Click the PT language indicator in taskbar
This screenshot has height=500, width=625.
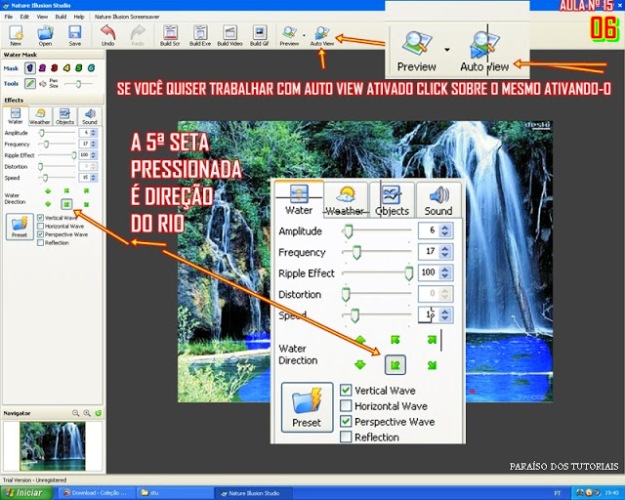[557, 493]
